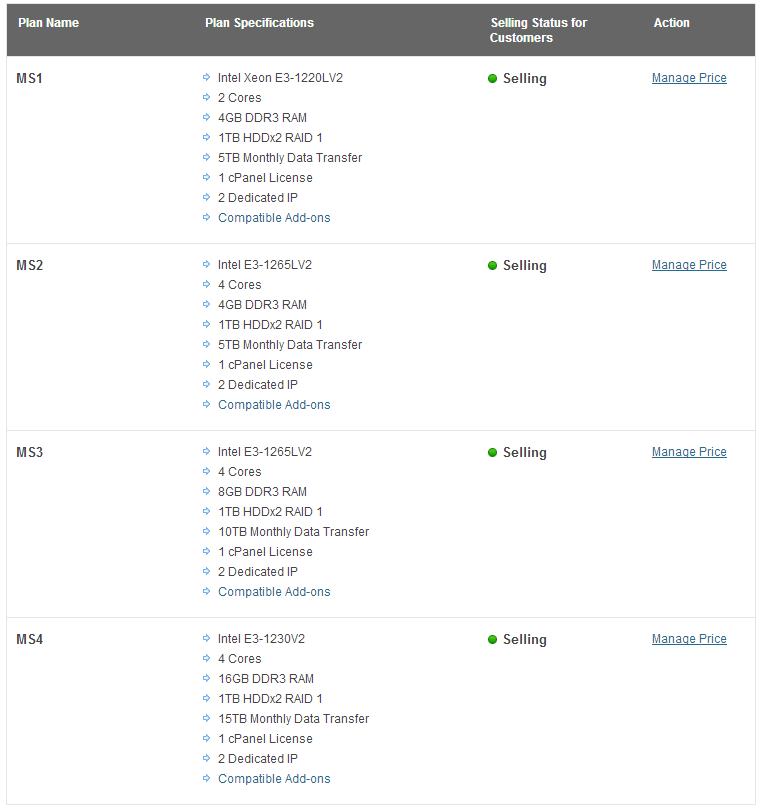Click the Plan Specifications column header
757x806 pixels.
(259, 23)
